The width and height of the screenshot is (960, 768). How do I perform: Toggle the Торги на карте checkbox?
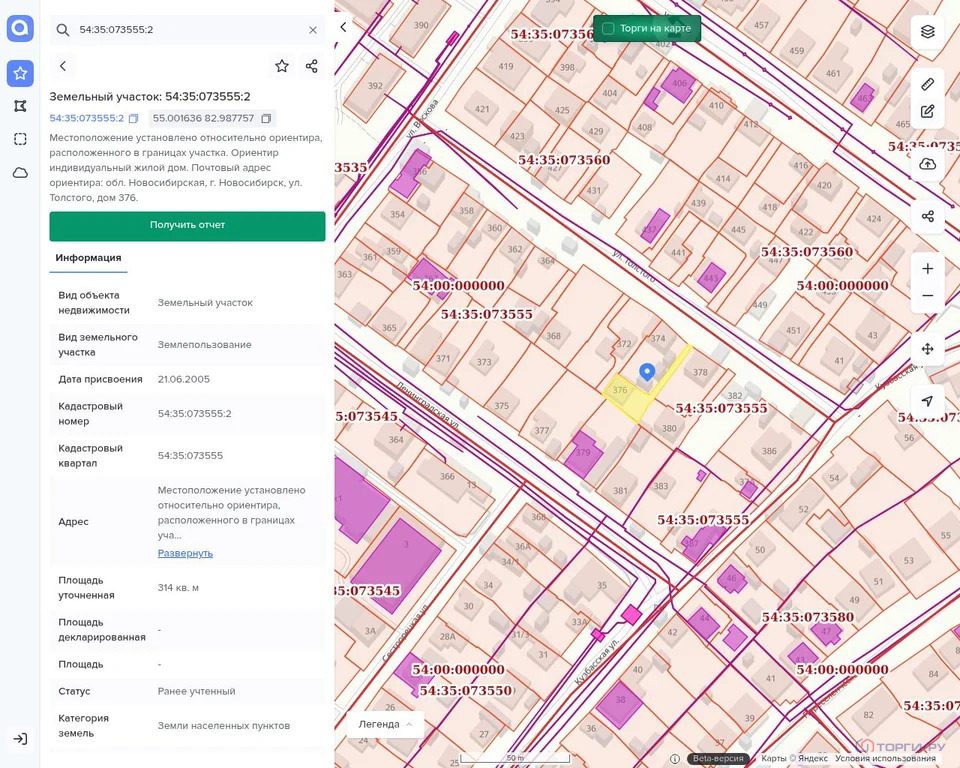click(x=607, y=28)
